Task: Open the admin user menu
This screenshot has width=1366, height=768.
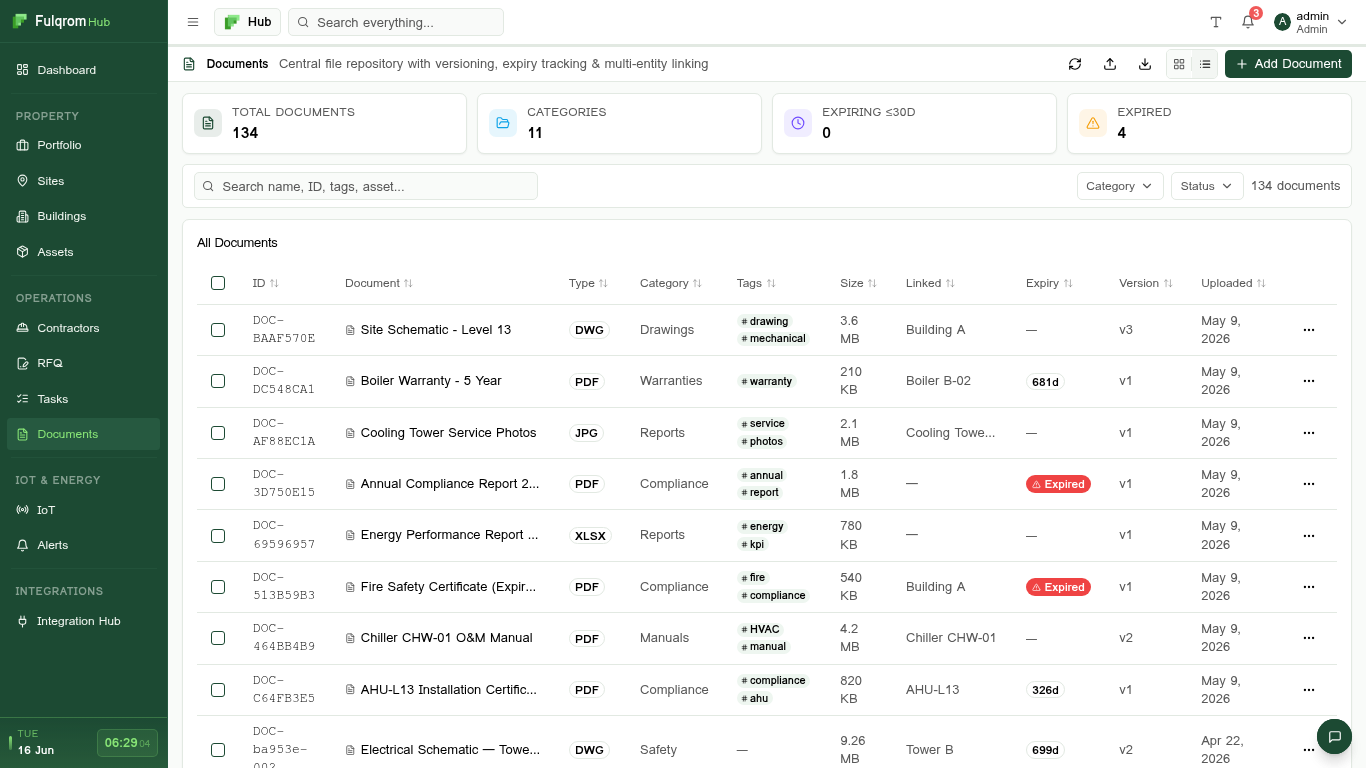Action: click(x=1309, y=22)
